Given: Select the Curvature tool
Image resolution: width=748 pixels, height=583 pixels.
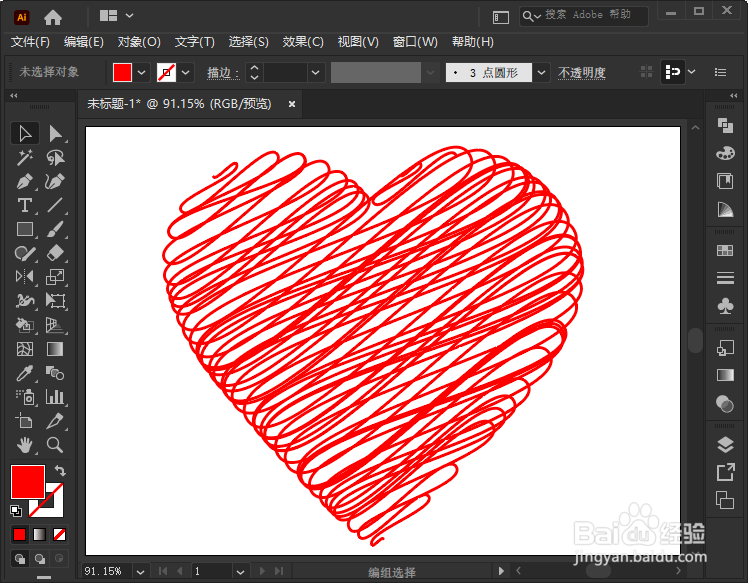Looking at the screenshot, I should [x=55, y=182].
